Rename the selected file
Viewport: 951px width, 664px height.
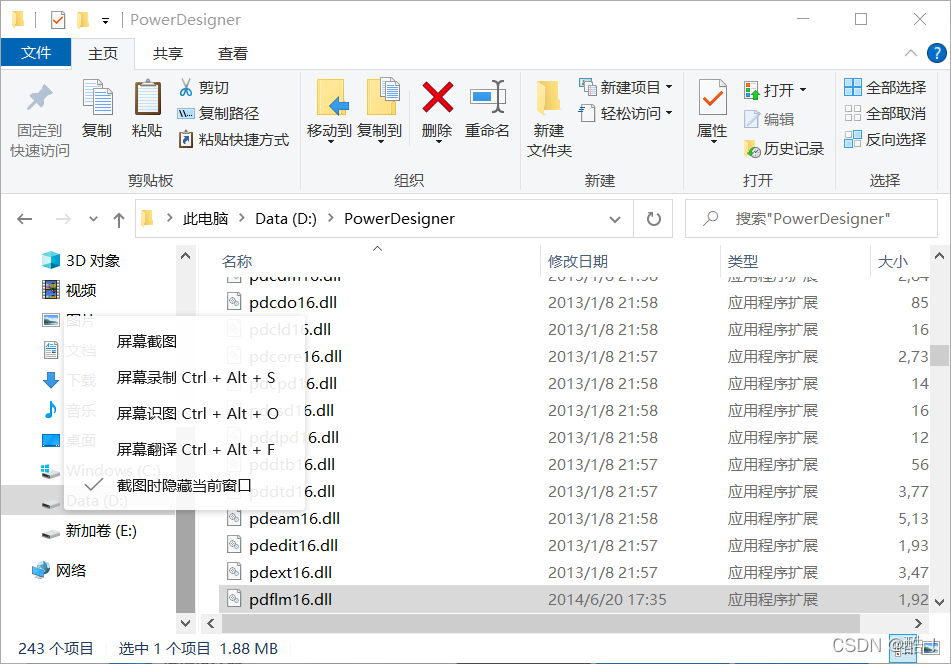pyautogui.click(x=487, y=109)
